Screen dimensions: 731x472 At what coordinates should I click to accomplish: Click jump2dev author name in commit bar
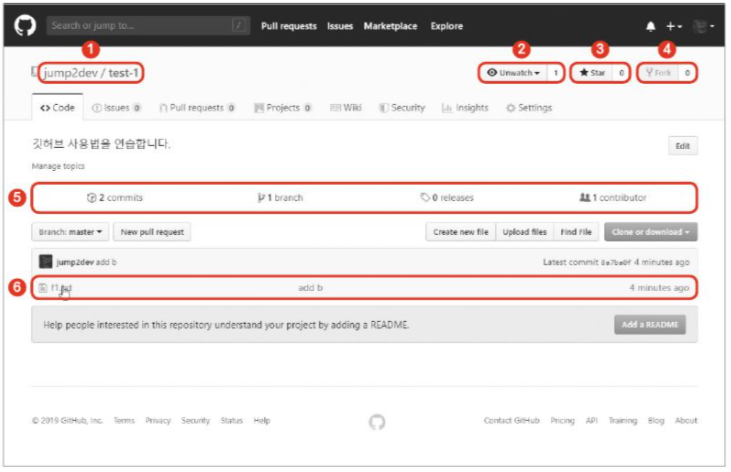(75, 262)
